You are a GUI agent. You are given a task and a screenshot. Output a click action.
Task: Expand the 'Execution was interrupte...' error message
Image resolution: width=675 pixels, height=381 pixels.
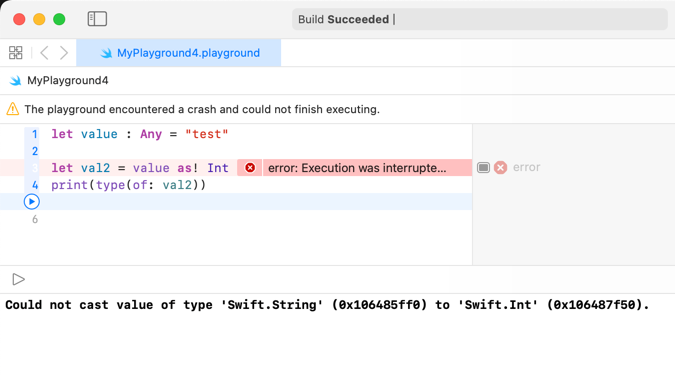(x=357, y=168)
